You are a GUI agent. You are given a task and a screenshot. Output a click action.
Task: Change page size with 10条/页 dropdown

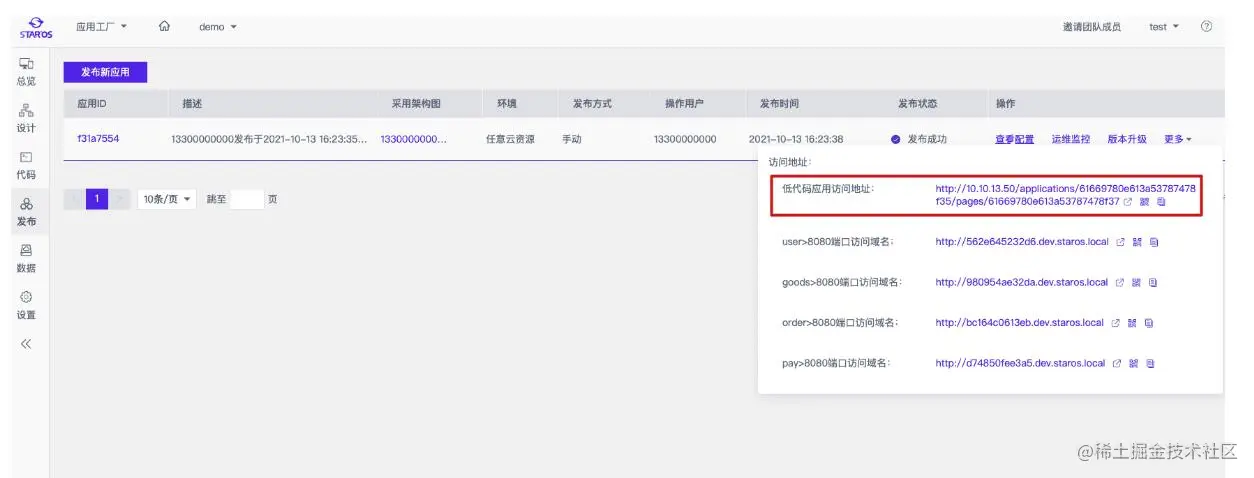pyautogui.click(x=168, y=199)
